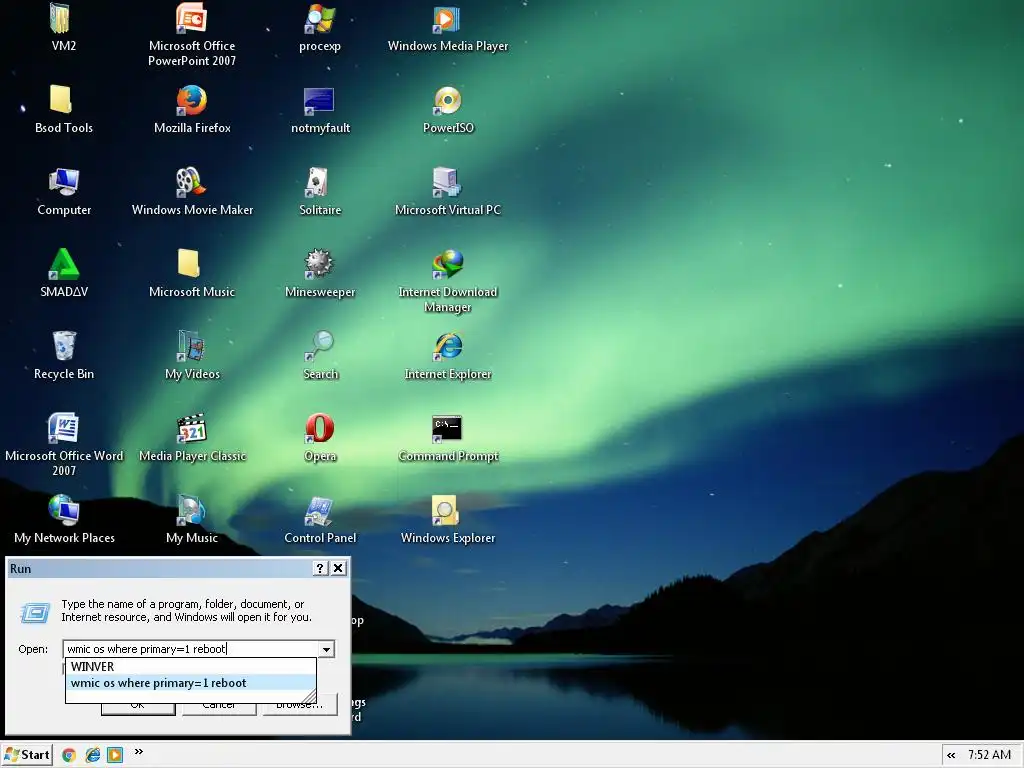Screen dimensions: 1024x768
Task: Click the Internet Download Manager icon
Action: click(447, 264)
